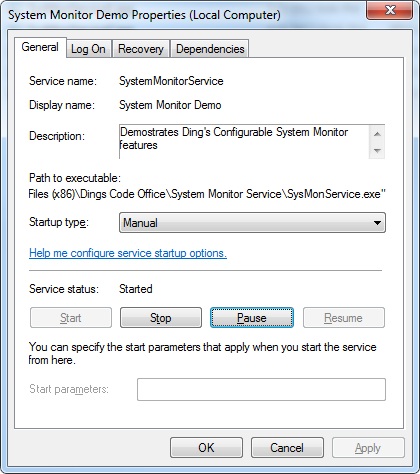The width and height of the screenshot is (420, 474).
Task: Click the Apply button
Action: [368, 448]
